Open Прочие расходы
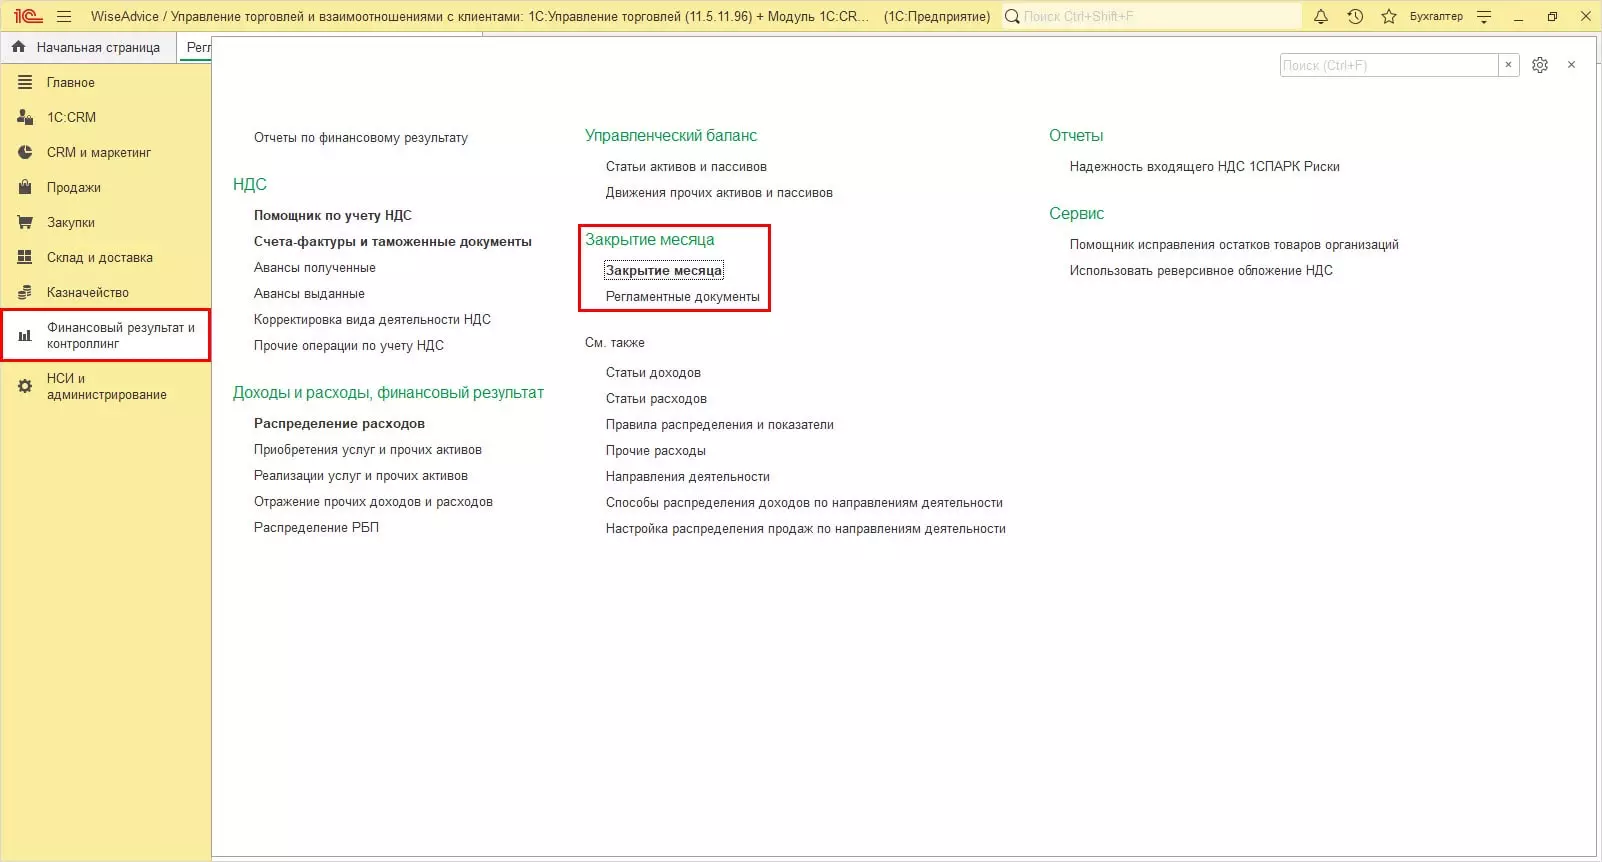 coord(656,450)
